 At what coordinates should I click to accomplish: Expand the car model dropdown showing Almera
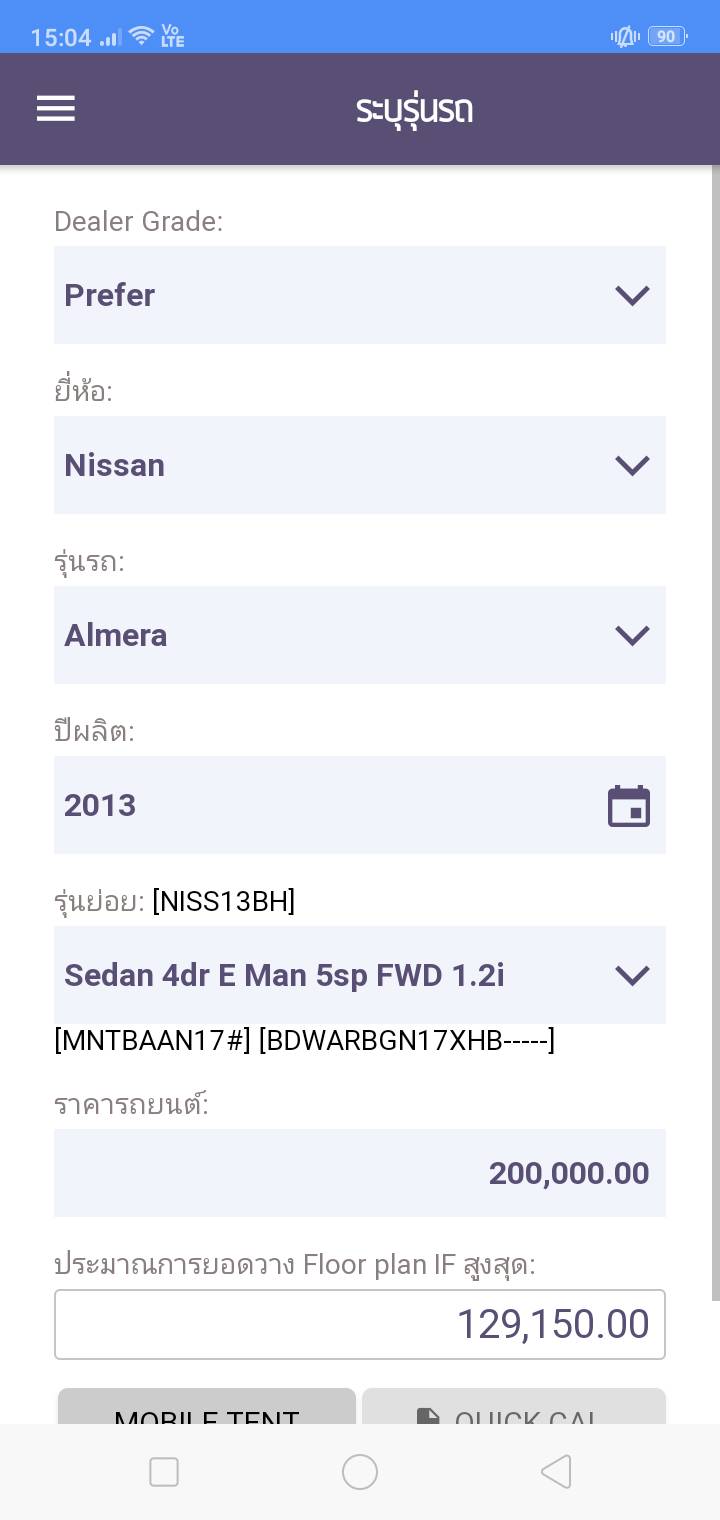click(359, 635)
